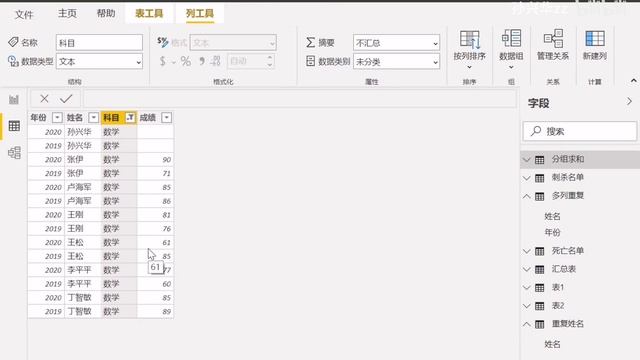Adjust the decimal places stepper

[269, 61]
